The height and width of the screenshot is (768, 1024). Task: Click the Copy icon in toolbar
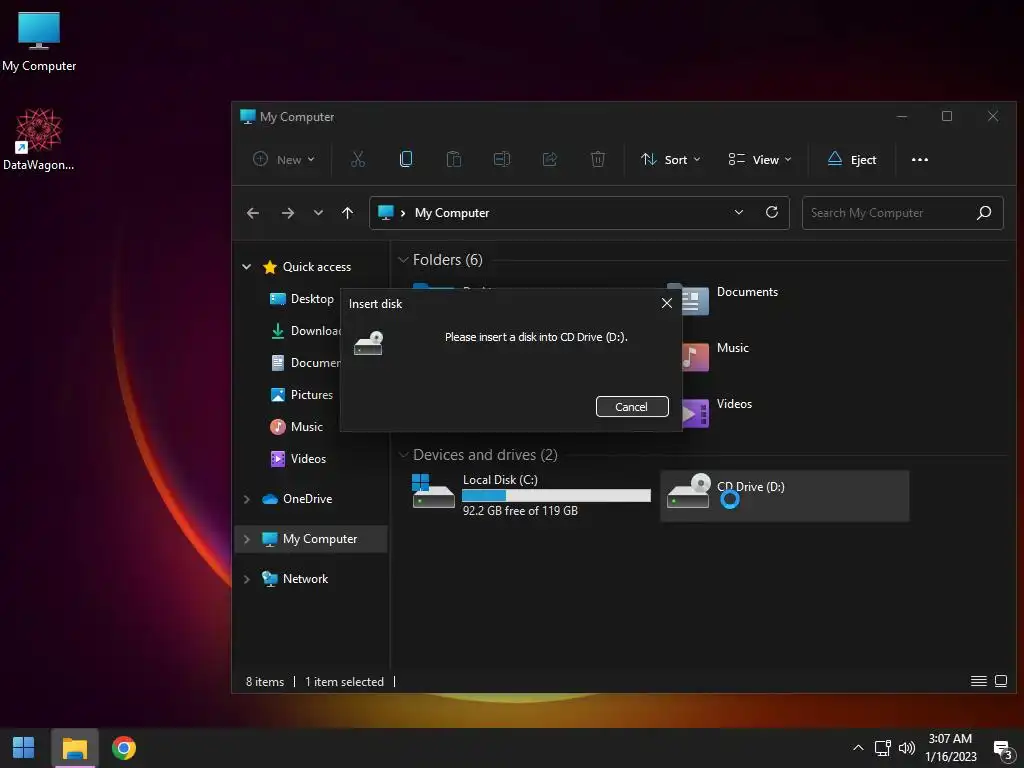(x=406, y=159)
